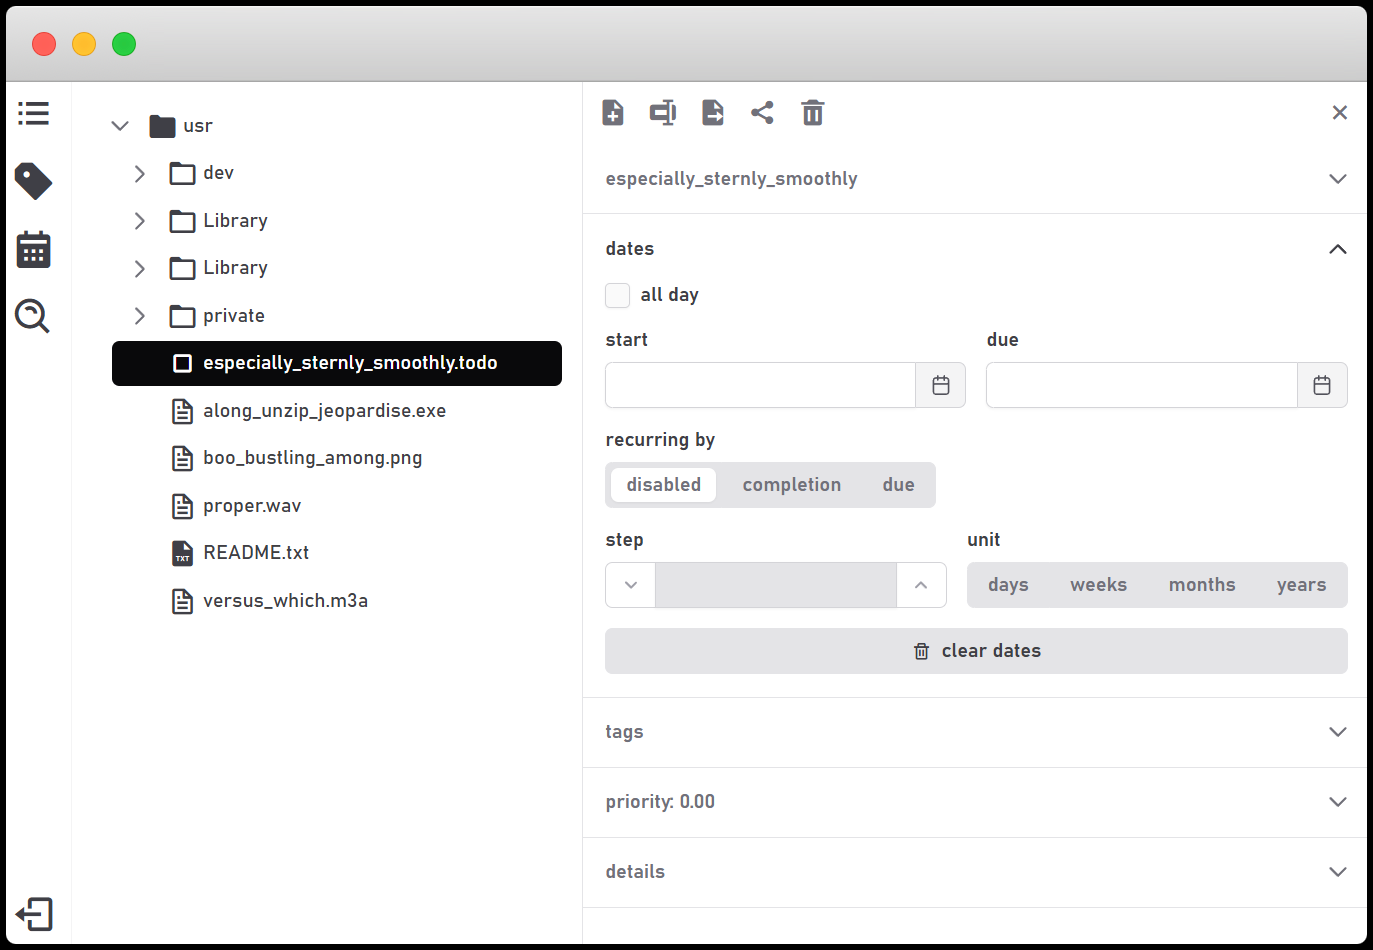Expand the tags section
The height and width of the screenshot is (950, 1373).
(x=1338, y=732)
